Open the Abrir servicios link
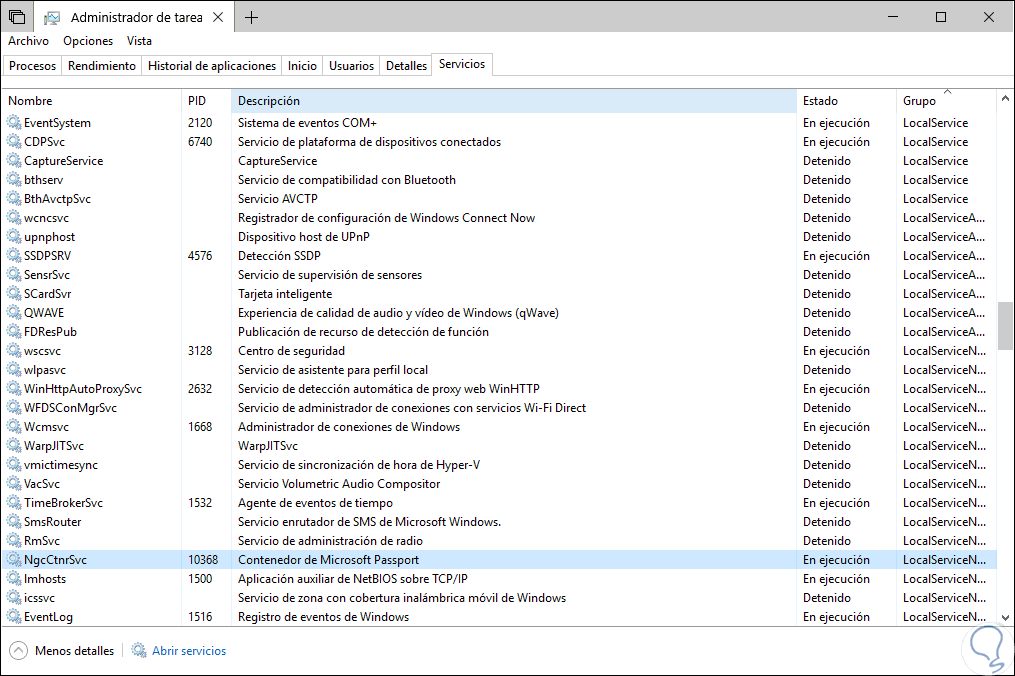Image resolution: width=1015 pixels, height=676 pixels. [x=189, y=651]
